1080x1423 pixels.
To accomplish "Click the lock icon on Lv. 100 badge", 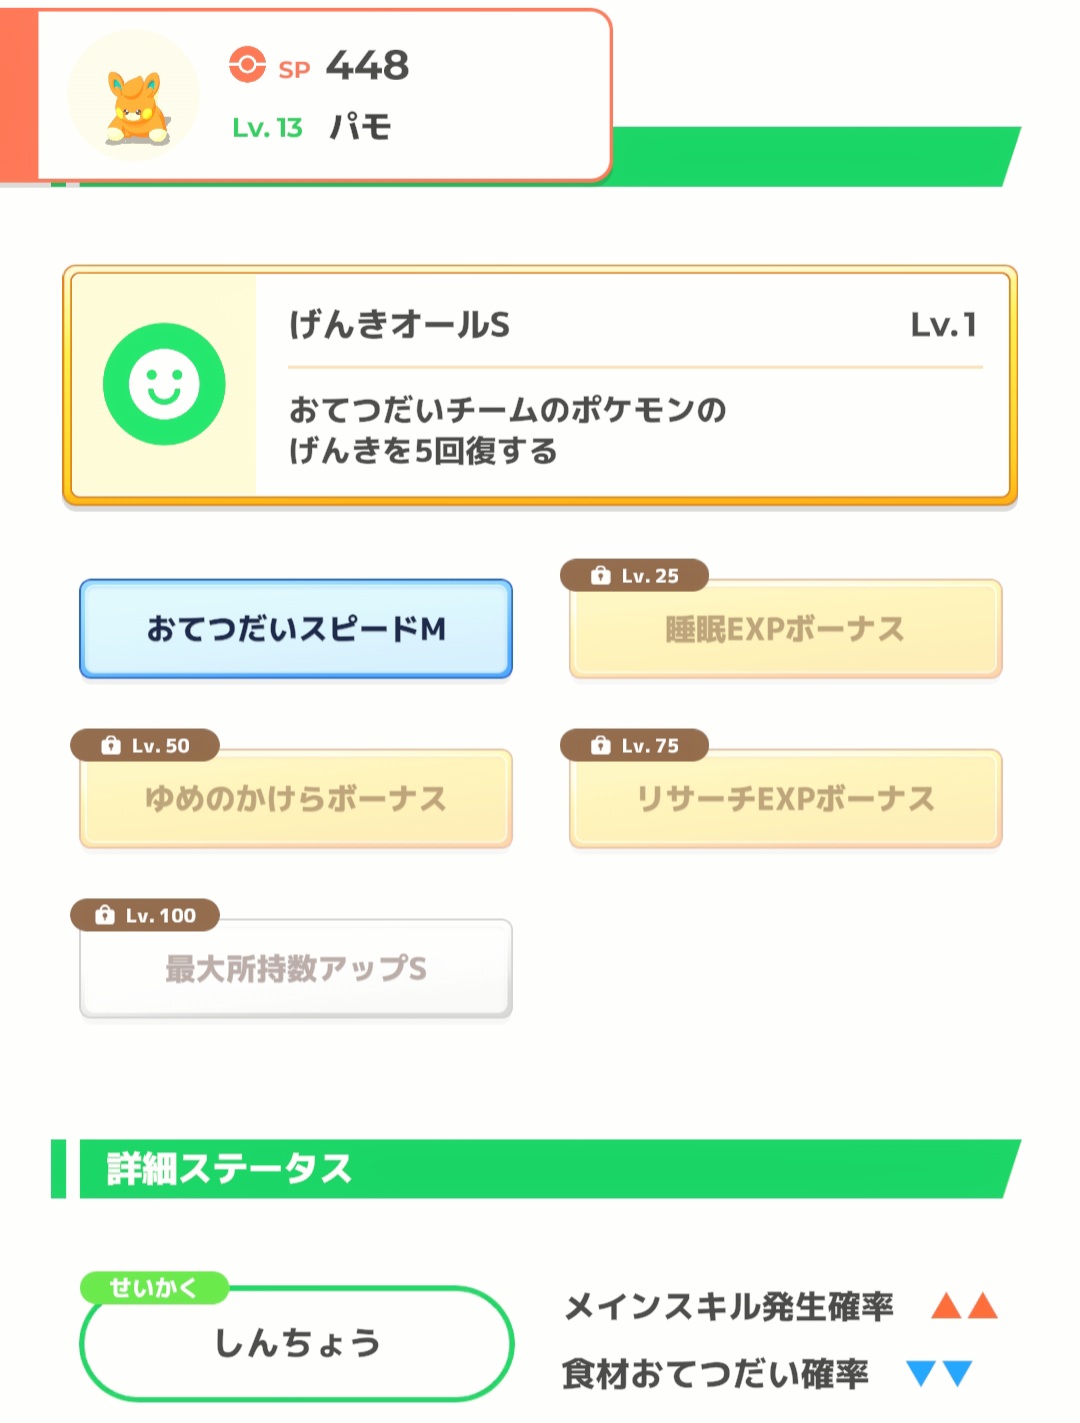I will (104, 915).
